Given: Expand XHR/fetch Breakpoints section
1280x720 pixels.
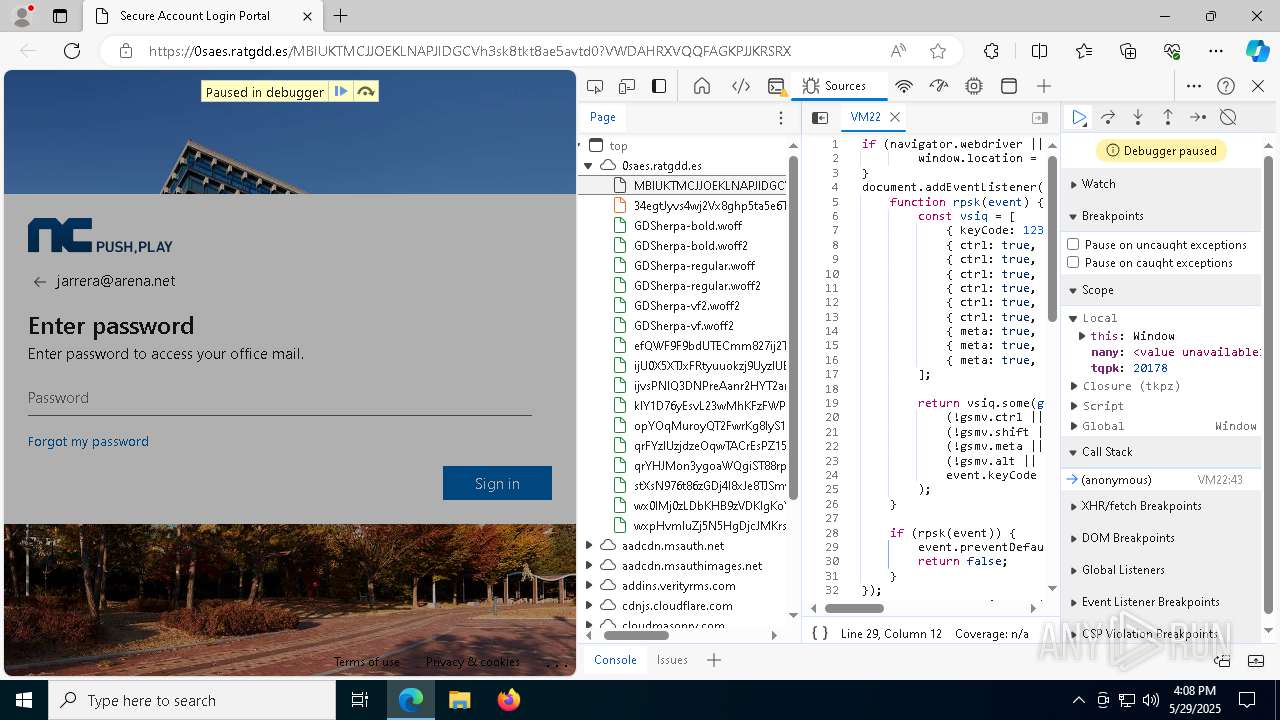Looking at the screenshot, I should pyautogui.click(x=1161, y=506).
